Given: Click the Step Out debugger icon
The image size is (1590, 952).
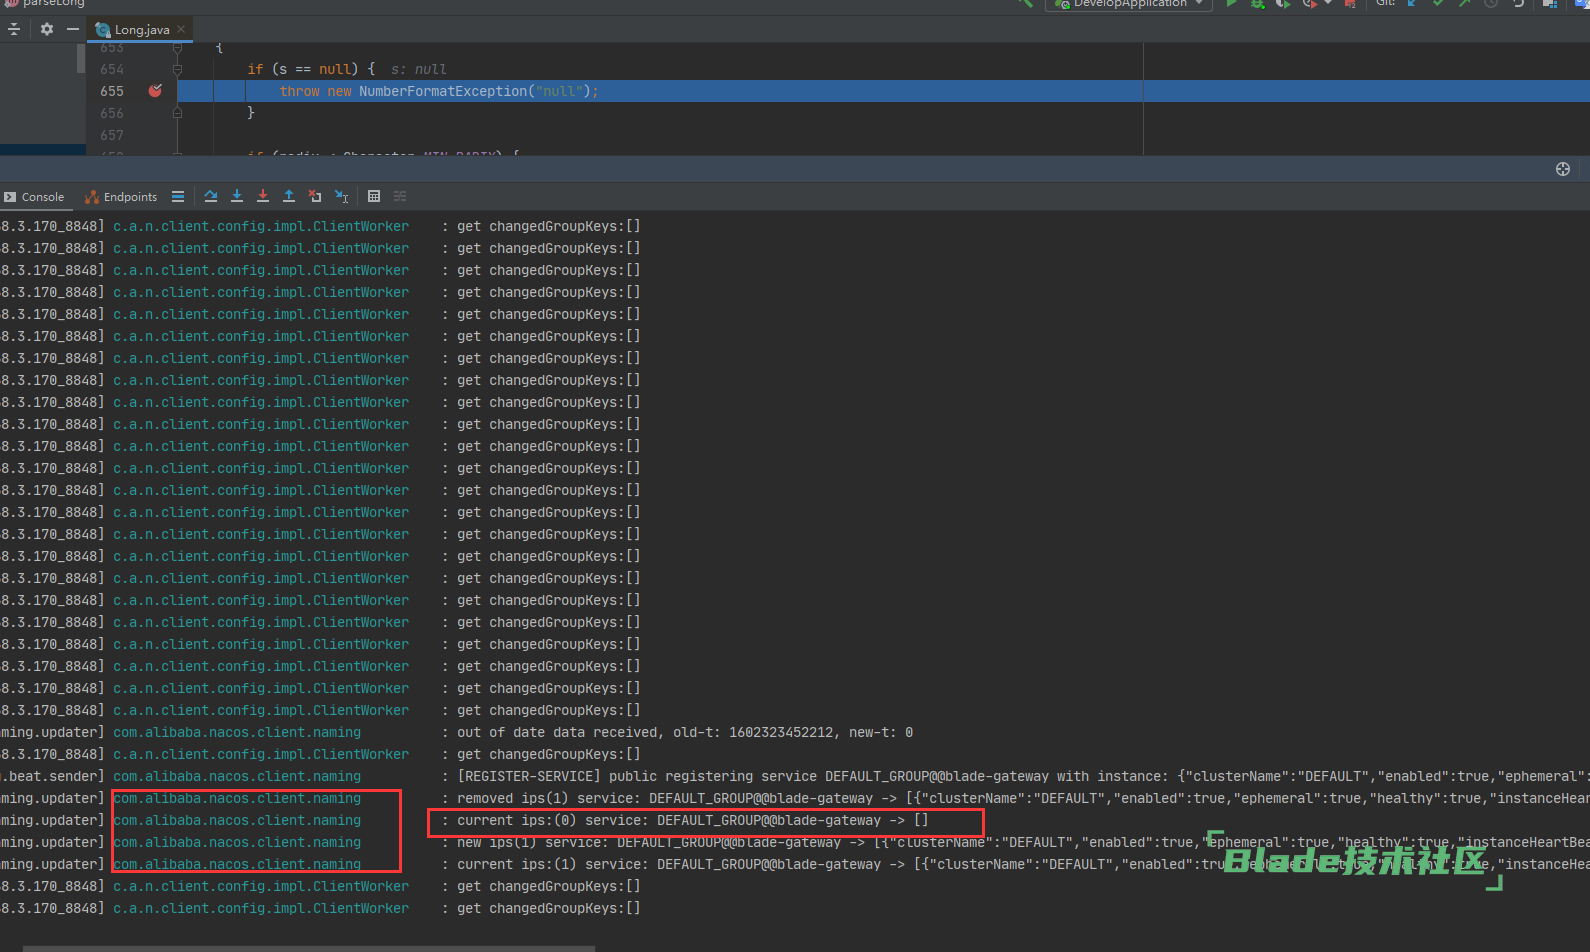Looking at the screenshot, I should pos(289,196).
